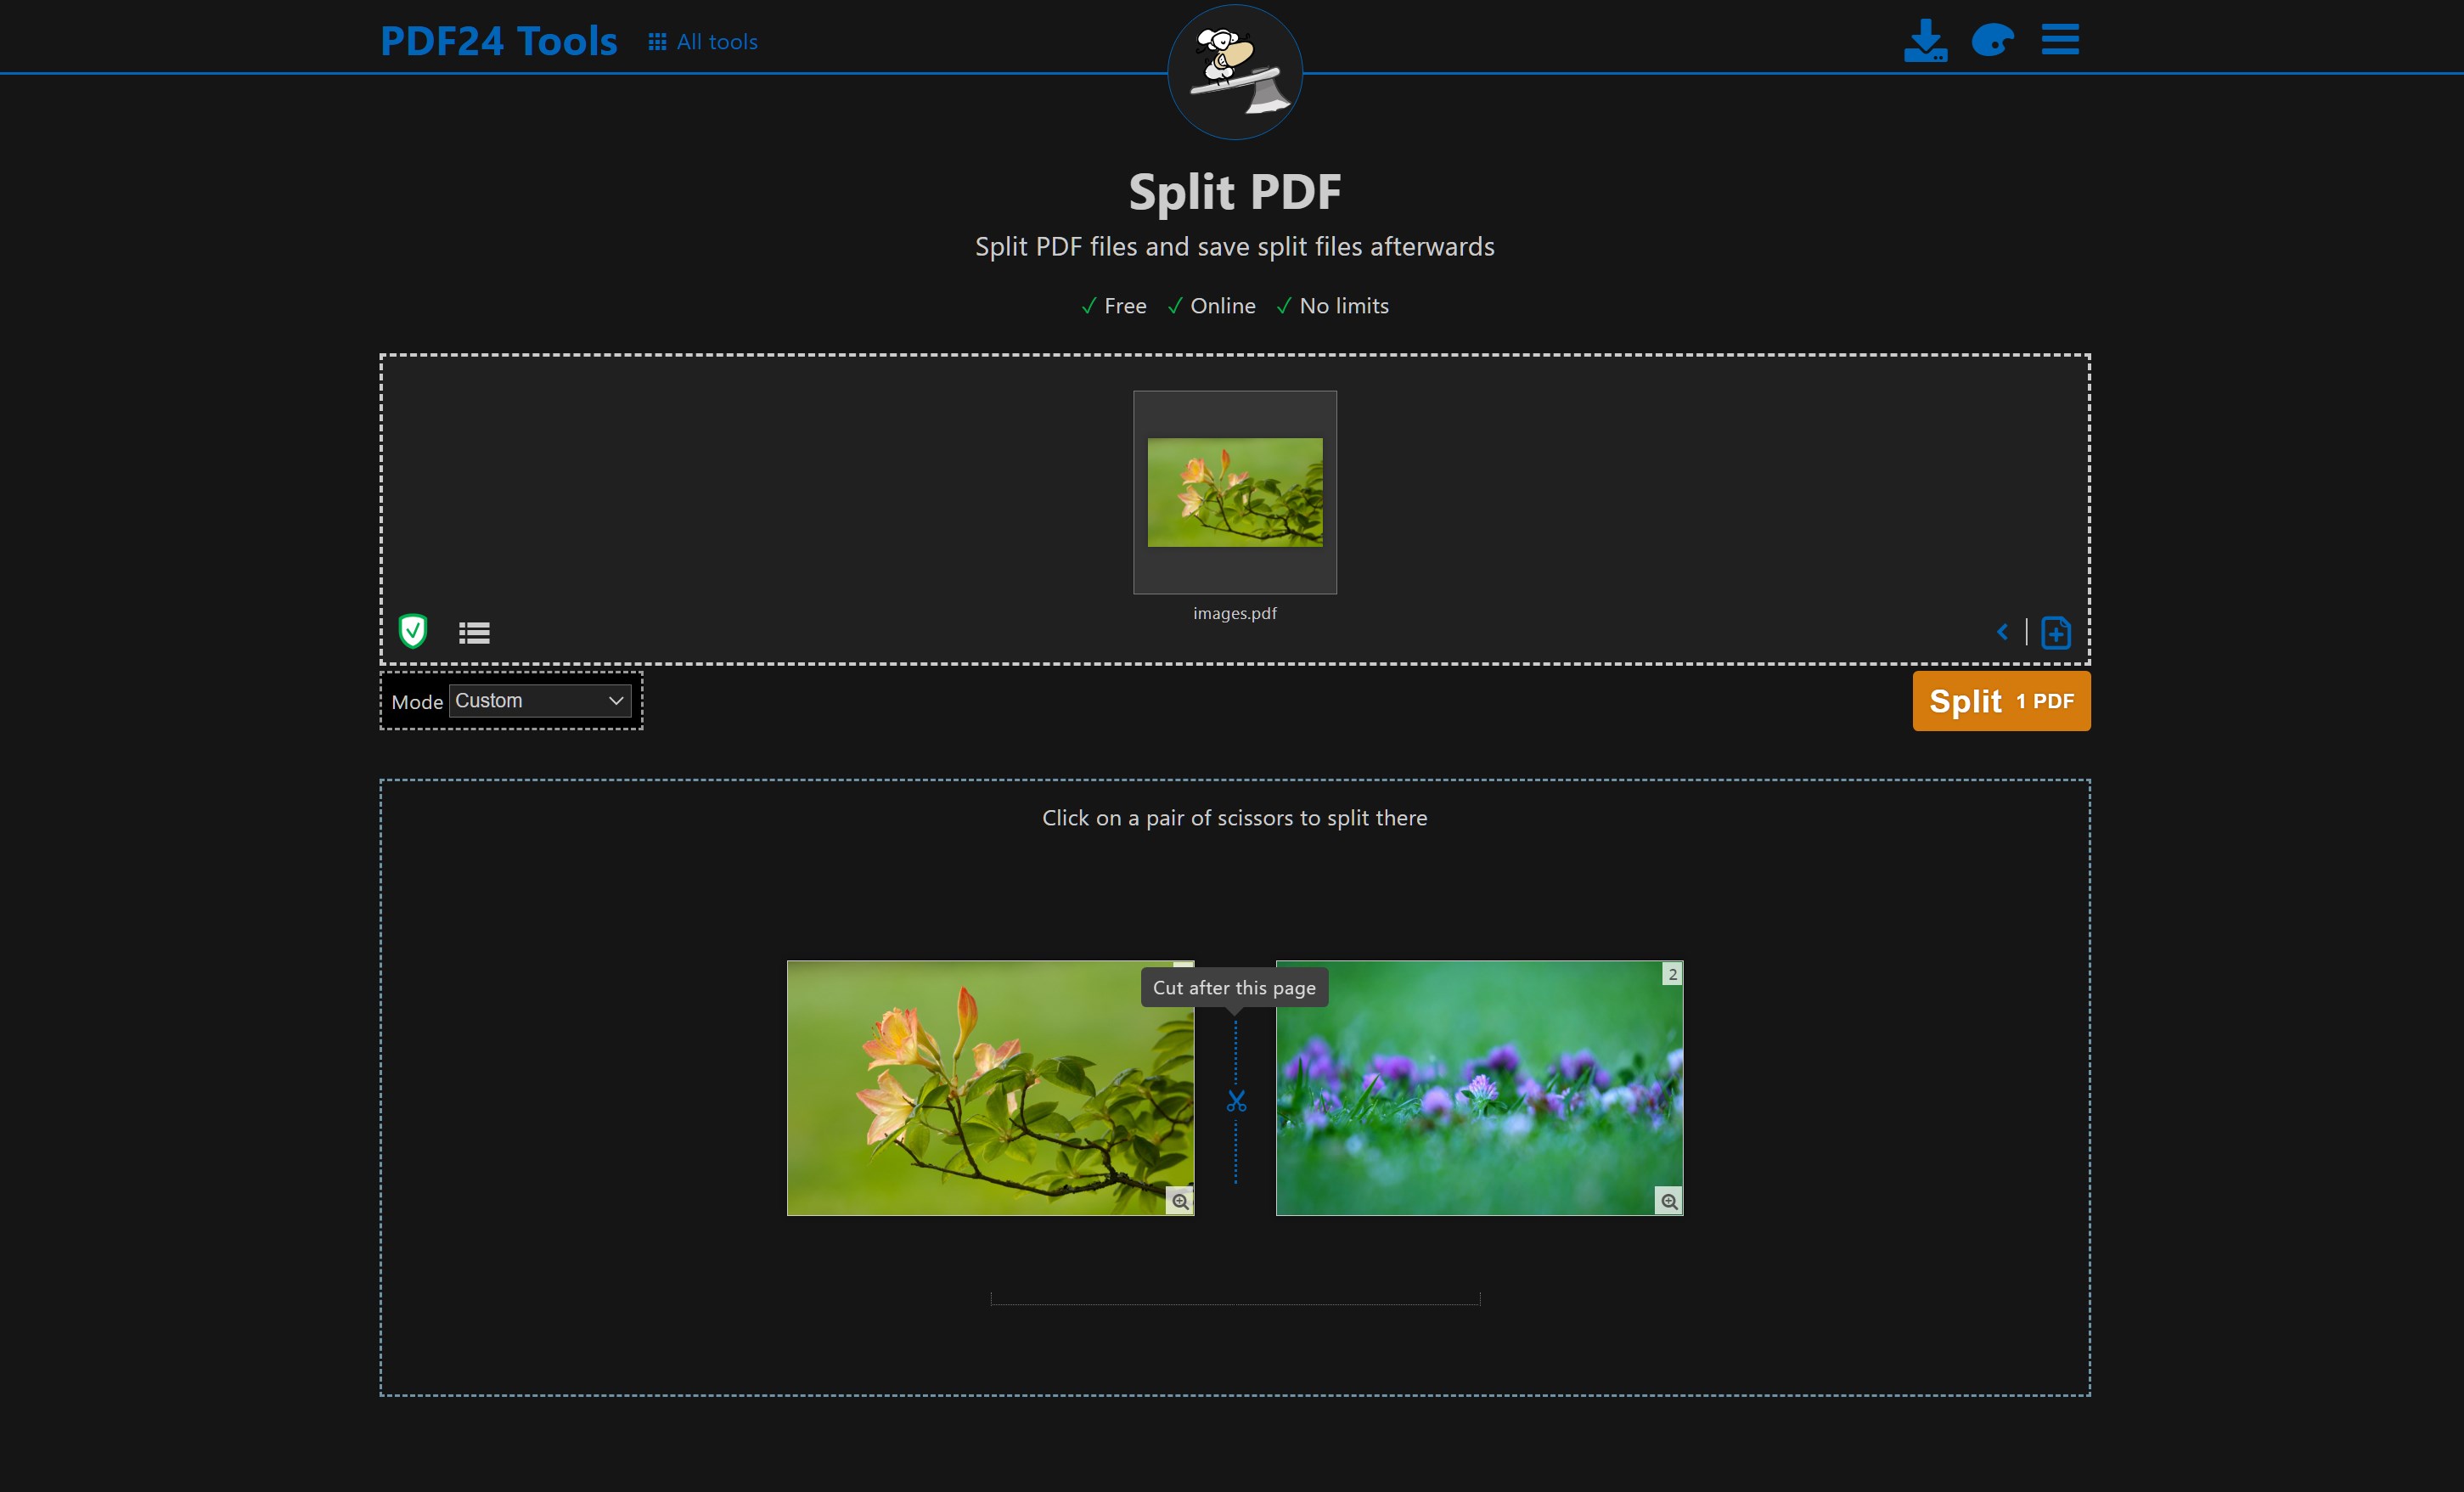Click the All tools grid icon
The image size is (2464, 1492).
(657, 42)
